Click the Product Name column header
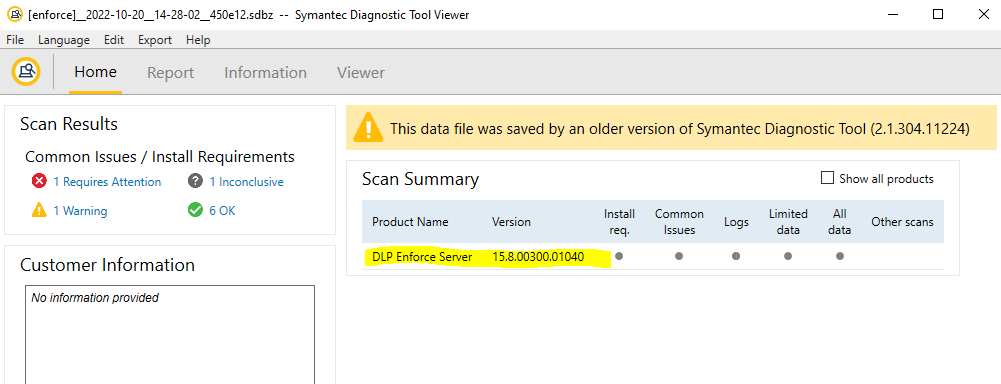The width and height of the screenshot is (1001, 384). [x=410, y=222]
